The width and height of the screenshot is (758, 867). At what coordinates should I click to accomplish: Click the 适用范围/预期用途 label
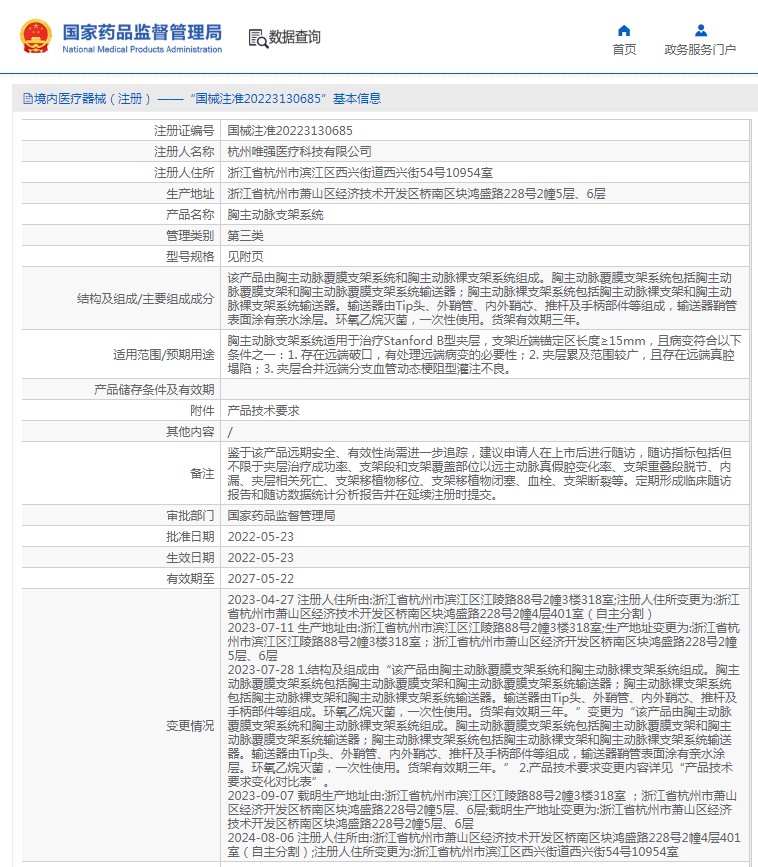tap(164, 355)
